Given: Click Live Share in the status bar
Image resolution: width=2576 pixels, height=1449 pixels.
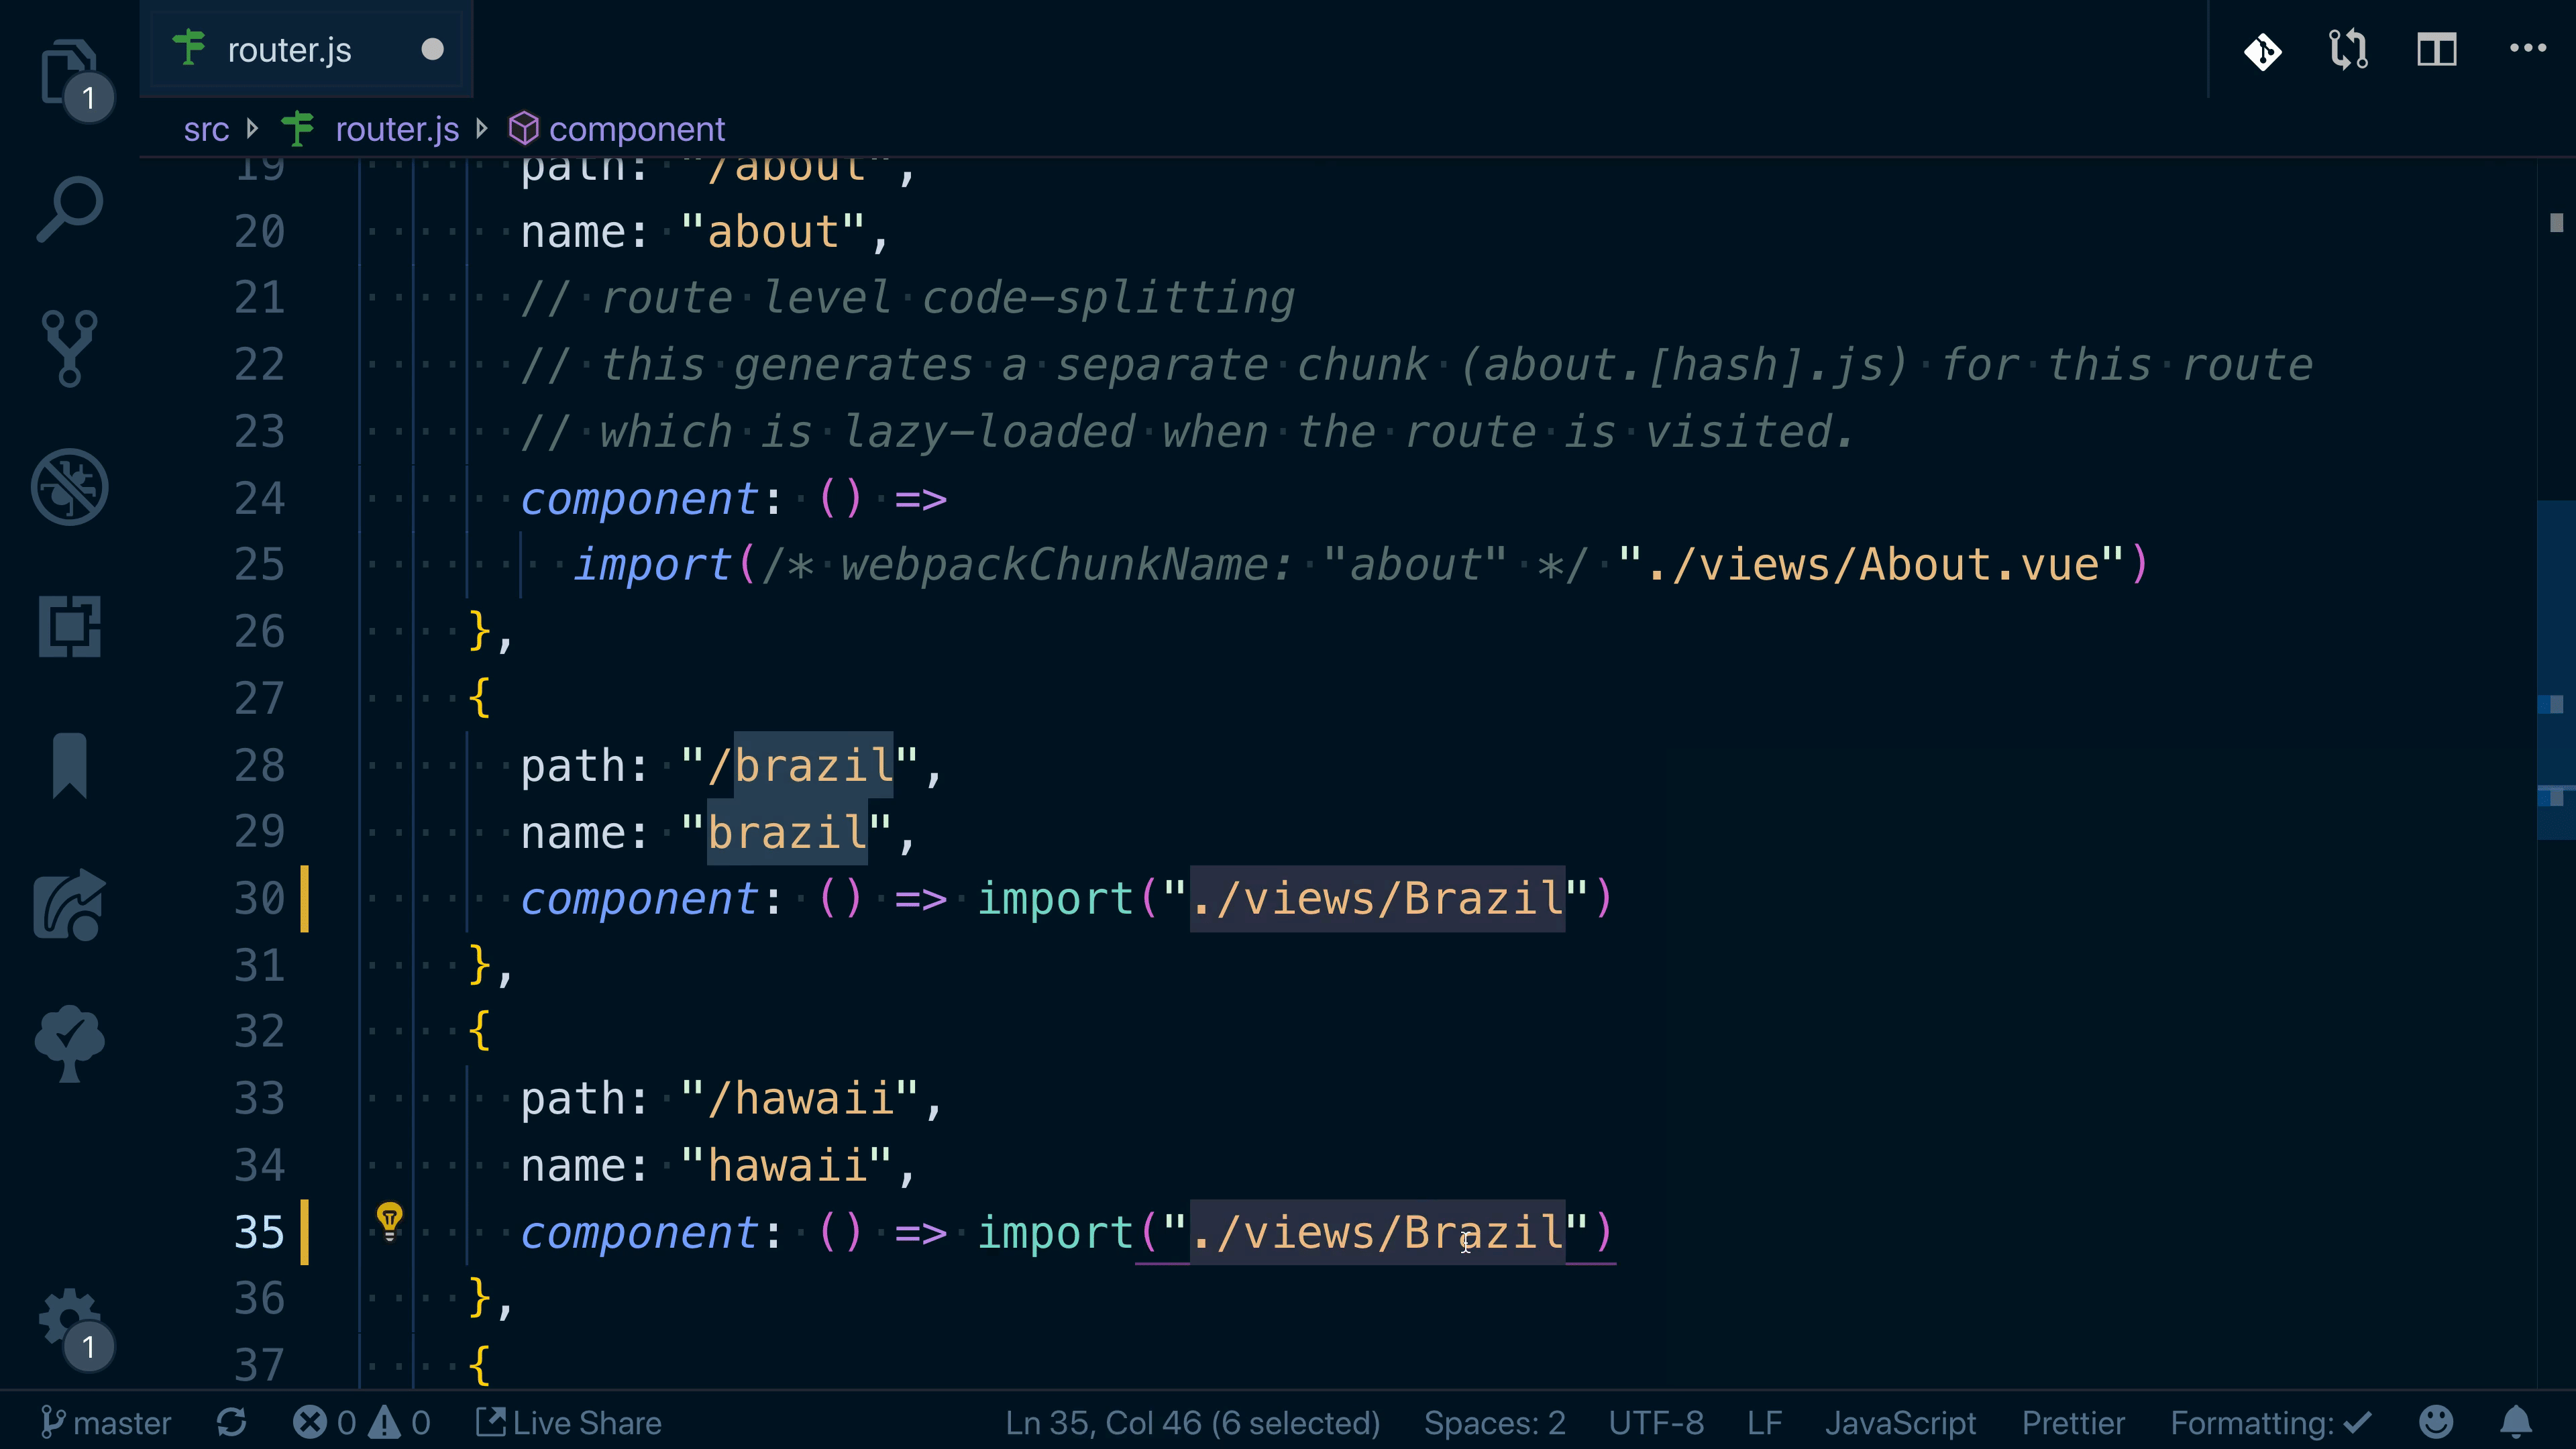Looking at the screenshot, I should click(568, 1422).
